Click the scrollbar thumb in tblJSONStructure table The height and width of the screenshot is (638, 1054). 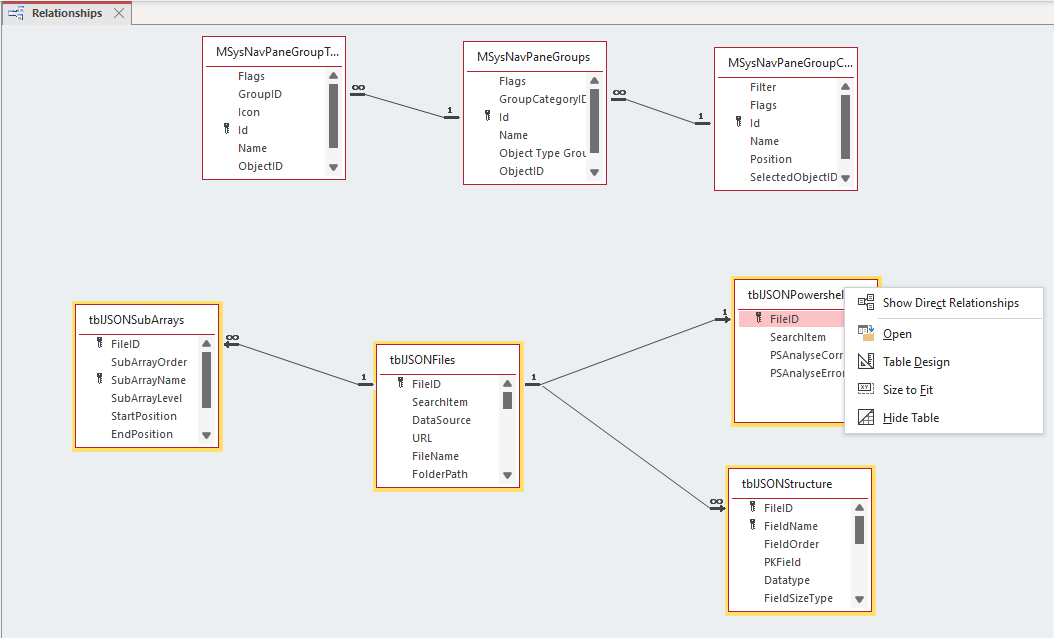click(859, 530)
